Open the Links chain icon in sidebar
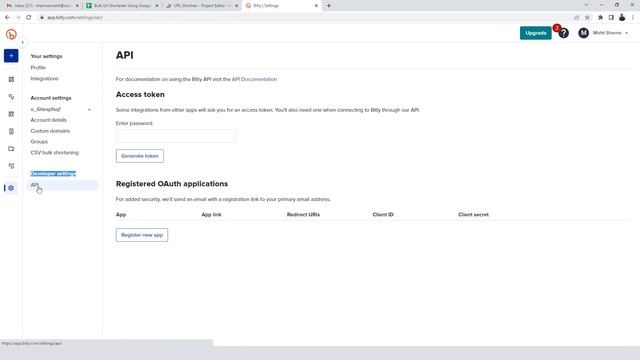Viewport: 640px width, 360px height. (x=11, y=97)
